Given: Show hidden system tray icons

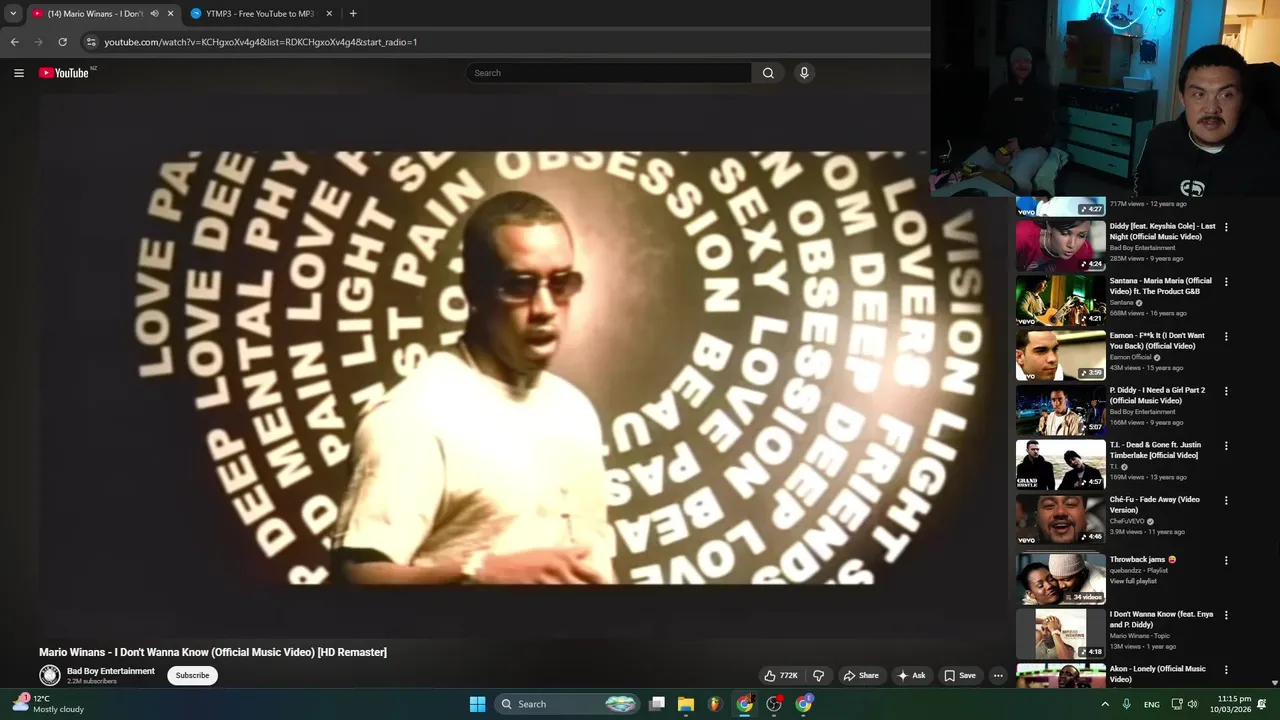Looking at the screenshot, I should [1105, 704].
